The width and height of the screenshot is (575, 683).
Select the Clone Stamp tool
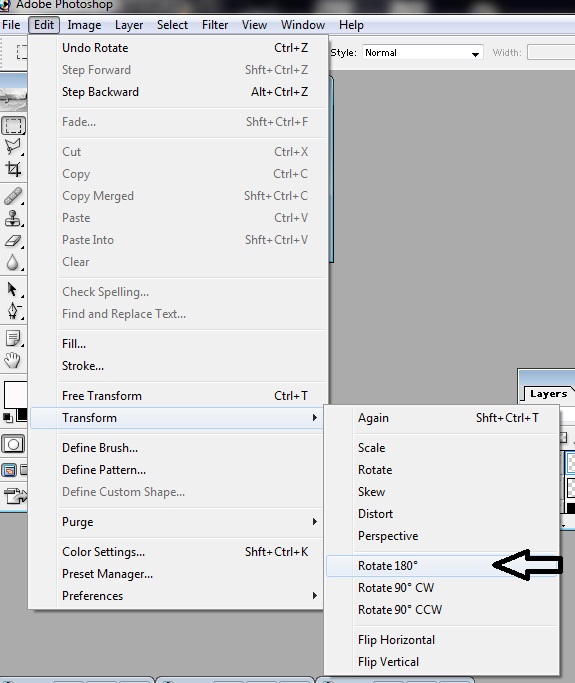13,218
